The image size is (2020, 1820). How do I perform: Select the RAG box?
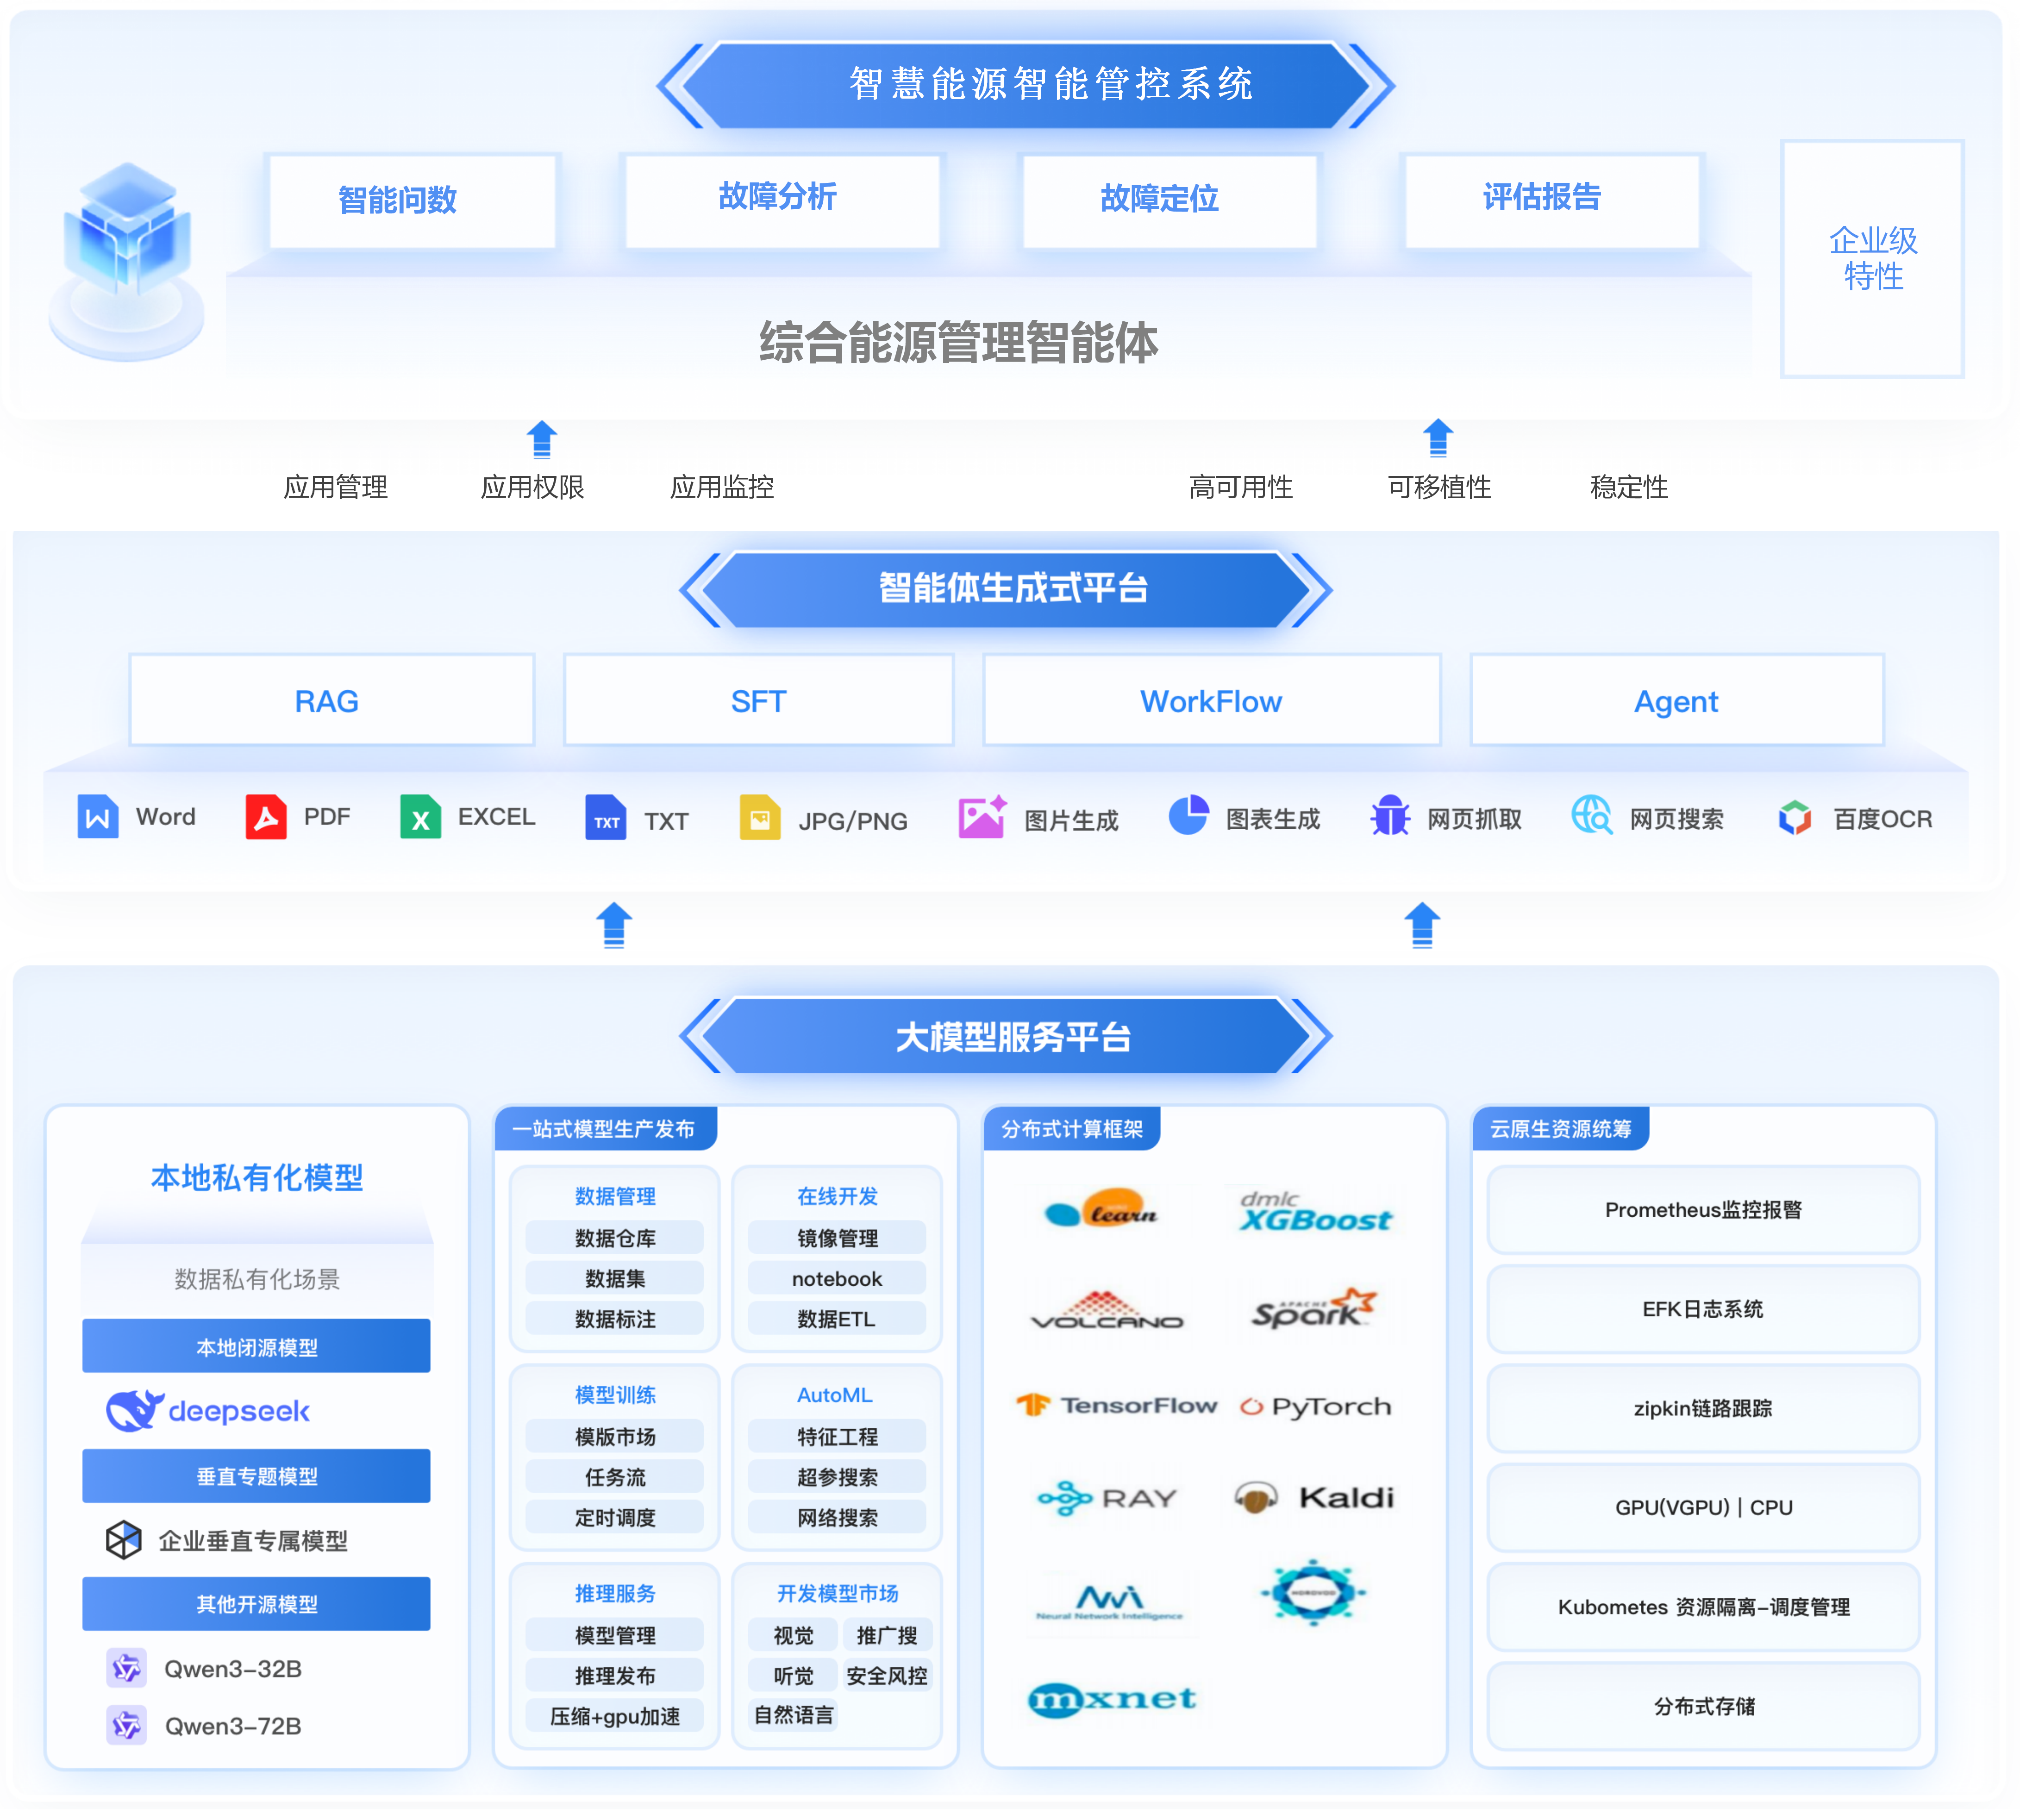[x=331, y=701]
